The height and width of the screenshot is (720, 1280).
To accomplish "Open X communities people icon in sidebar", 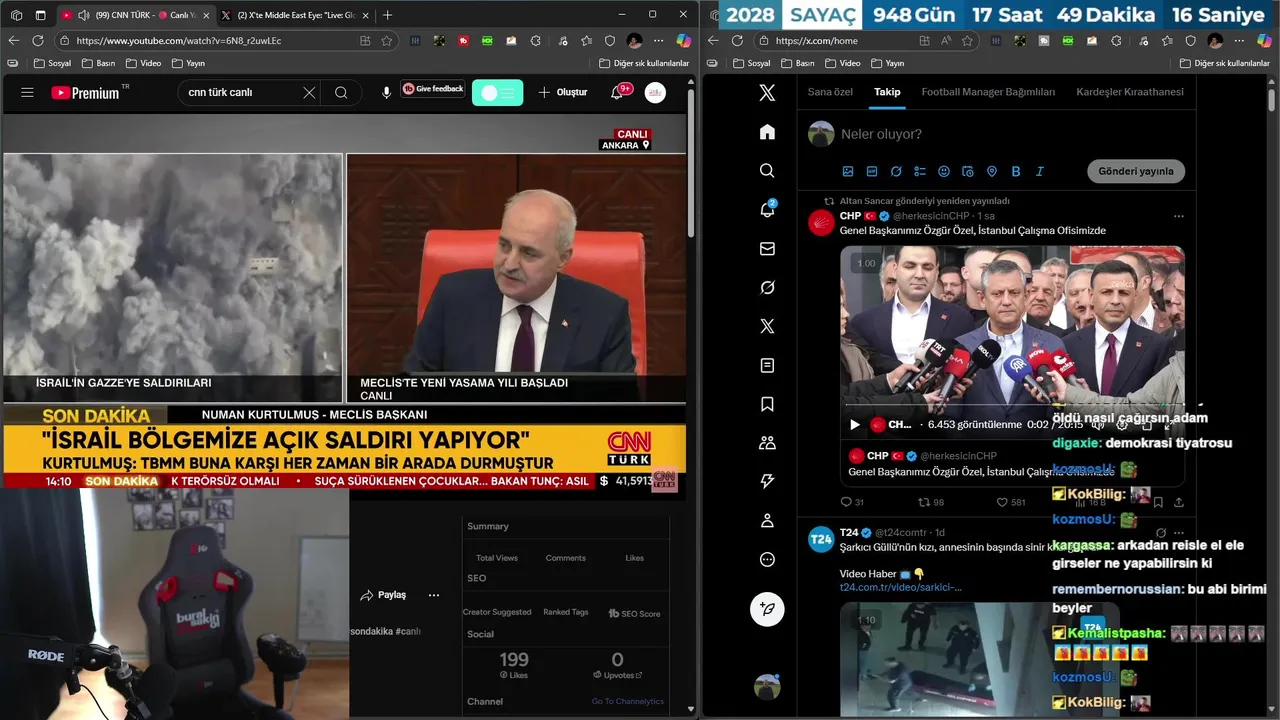I will tap(767, 443).
